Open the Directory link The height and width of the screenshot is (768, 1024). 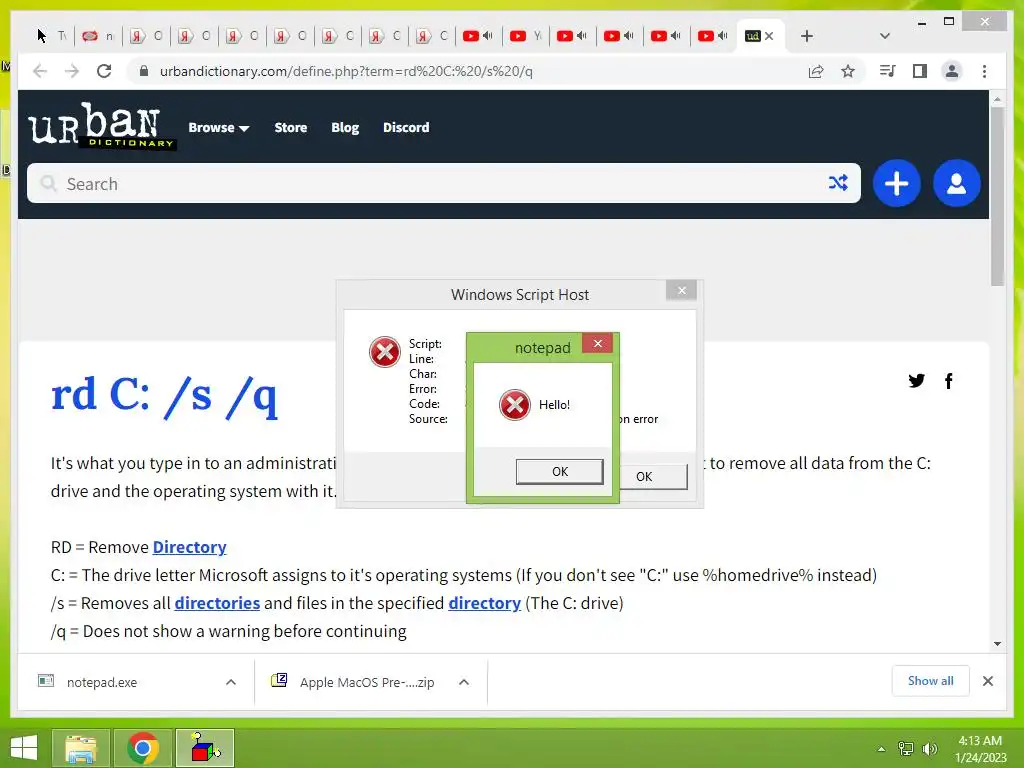tap(189, 547)
